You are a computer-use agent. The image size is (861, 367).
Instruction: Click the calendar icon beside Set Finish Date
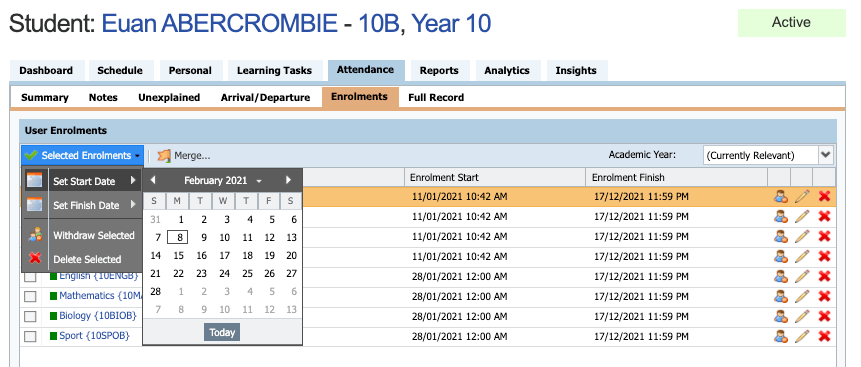pos(35,205)
